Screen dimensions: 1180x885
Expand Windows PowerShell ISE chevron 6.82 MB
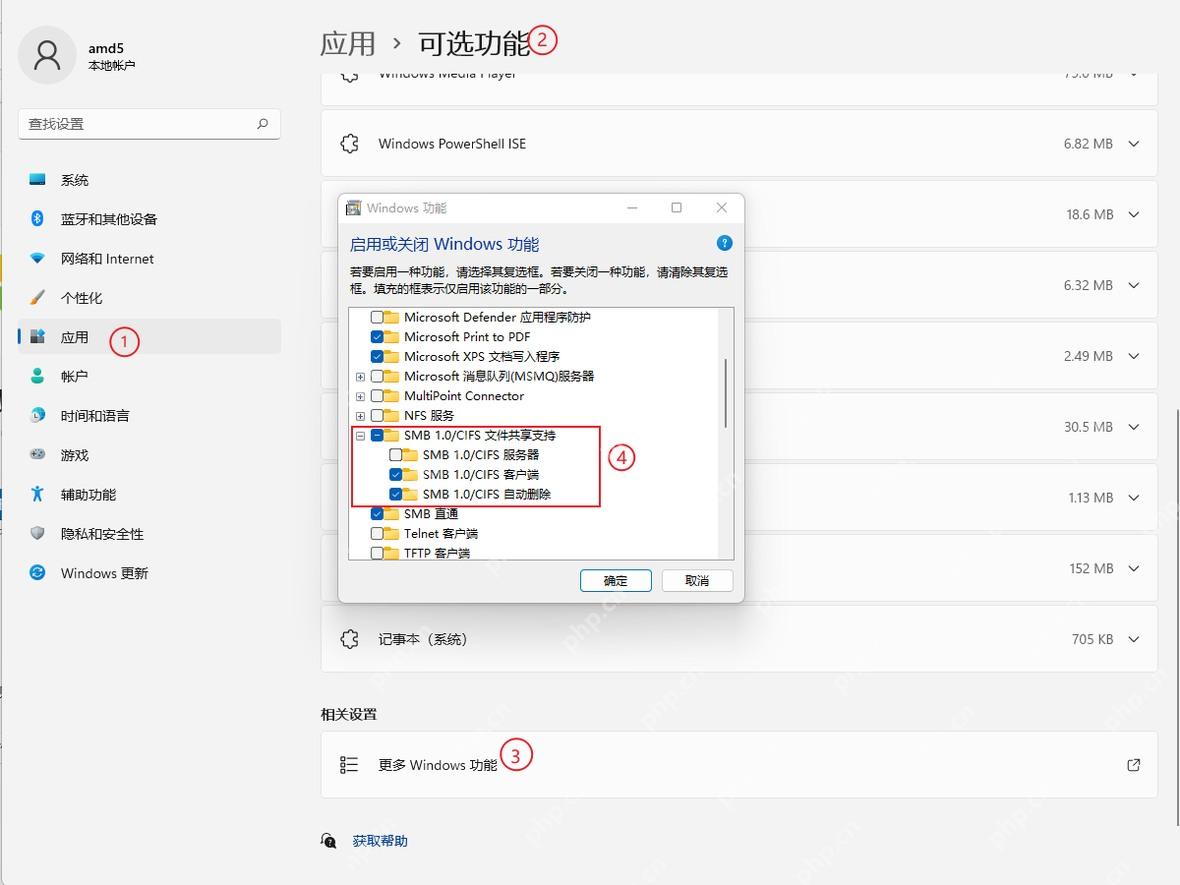[x=1133, y=144]
